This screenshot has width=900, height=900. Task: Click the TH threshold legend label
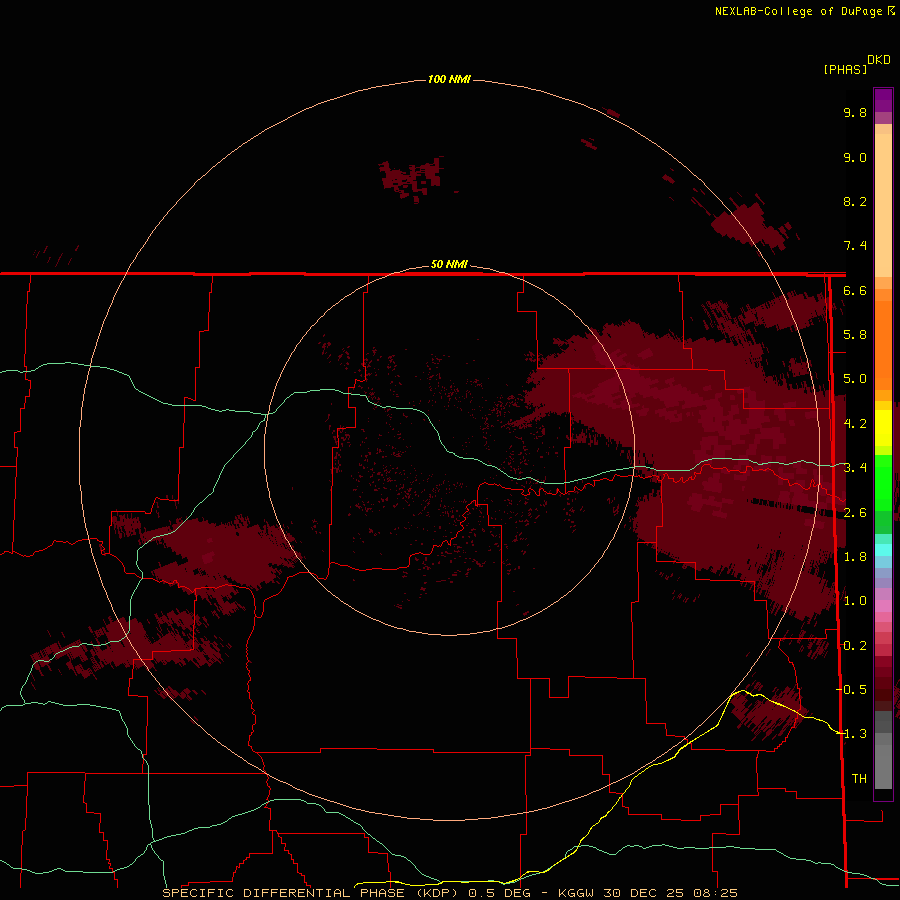(x=859, y=778)
